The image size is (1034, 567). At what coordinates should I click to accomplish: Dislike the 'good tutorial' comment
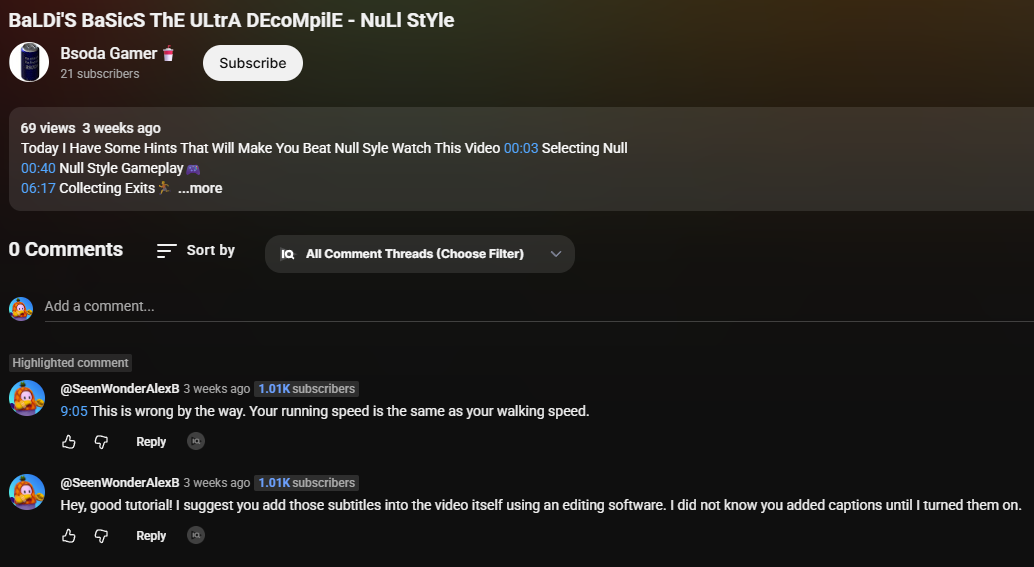(x=101, y=536)
